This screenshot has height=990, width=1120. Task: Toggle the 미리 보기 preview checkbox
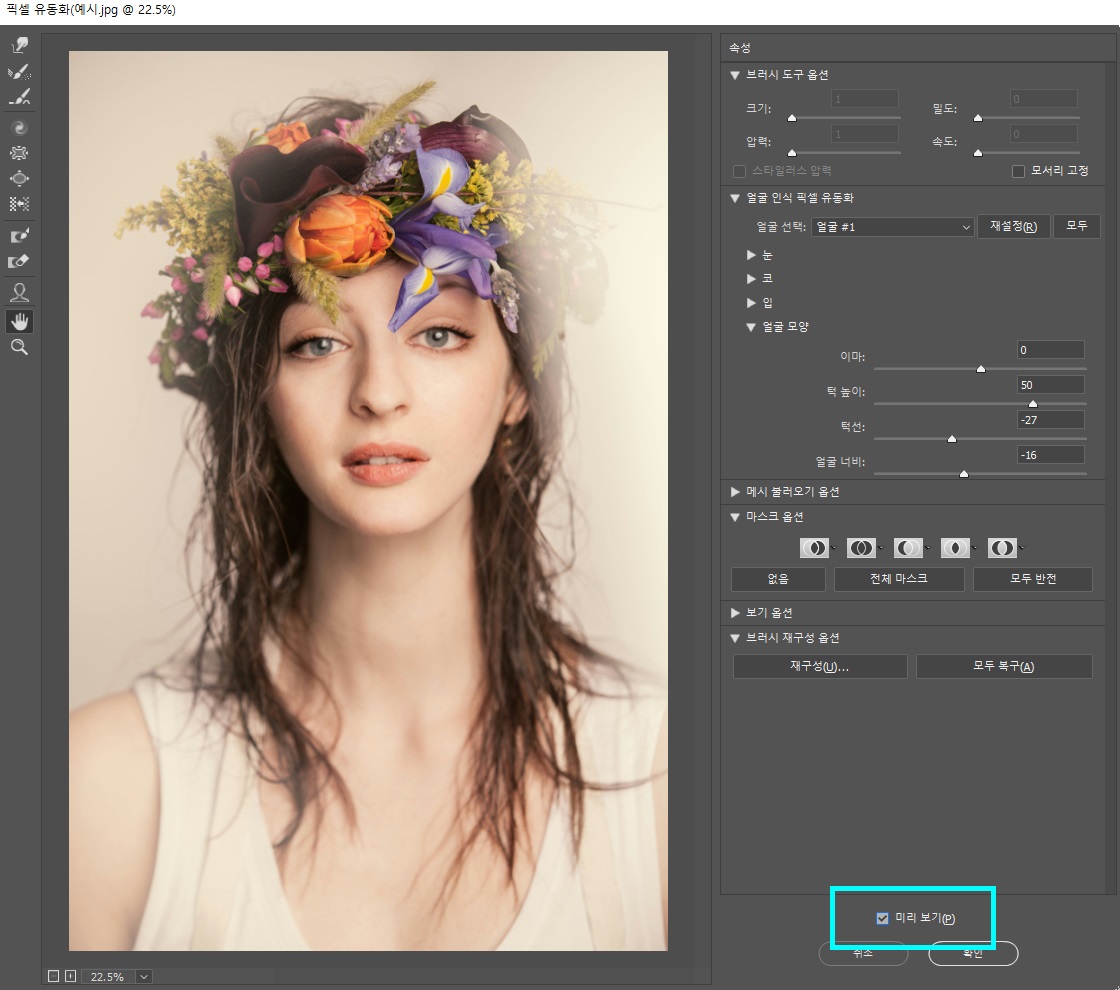(882, 919)
